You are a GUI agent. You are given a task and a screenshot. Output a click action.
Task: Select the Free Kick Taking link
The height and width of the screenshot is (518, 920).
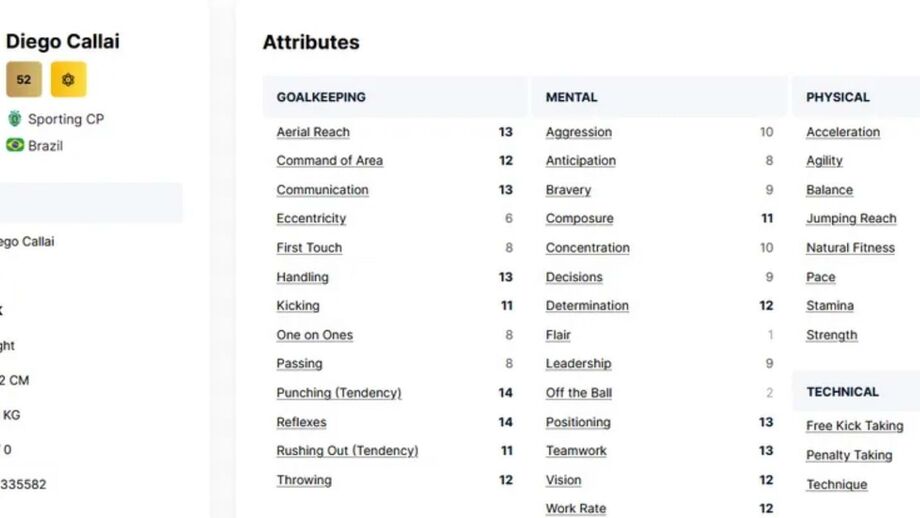click(854, 426)
